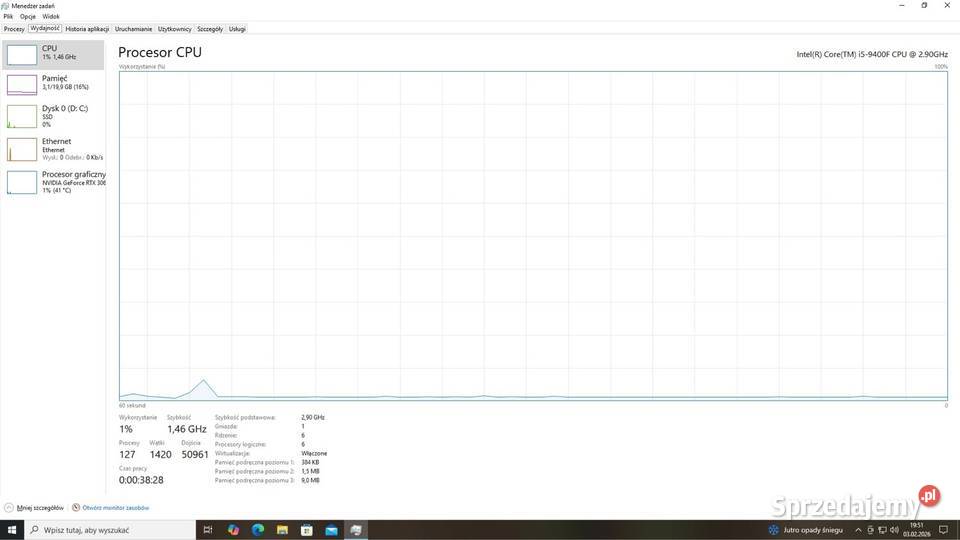
Task: Click the 1,5 MB L2 cache value
Action: click(x=310, y=471)
